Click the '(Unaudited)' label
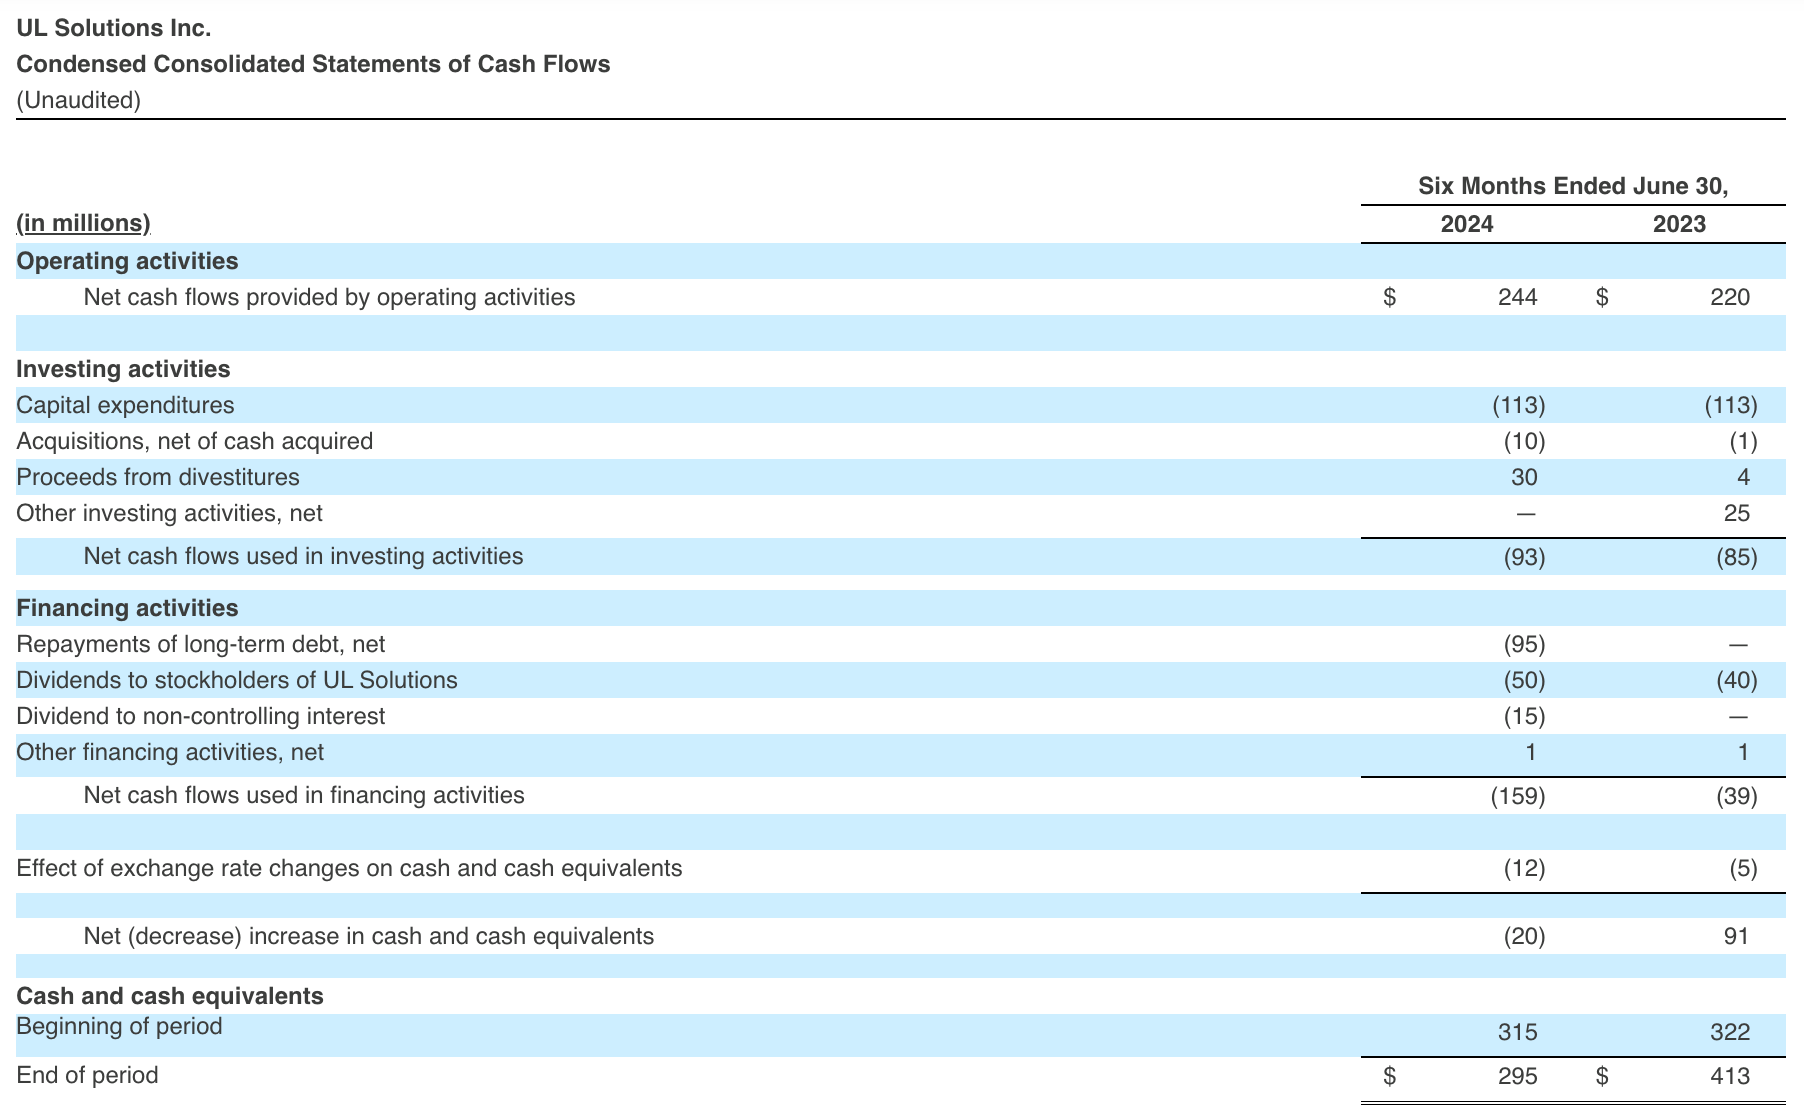Image resolution: width=1804 pixels, height=1120 pixels. pos(79,100)
